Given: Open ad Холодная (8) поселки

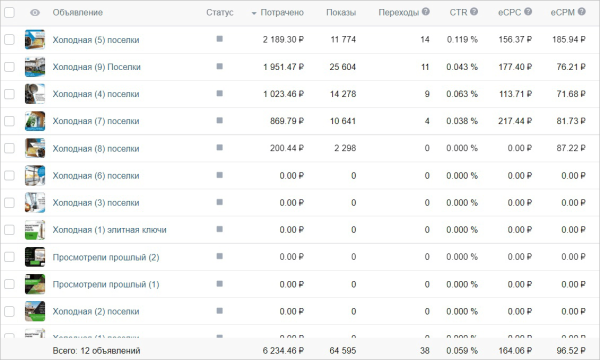Looking at the screenshot, I should coord(96,148).
